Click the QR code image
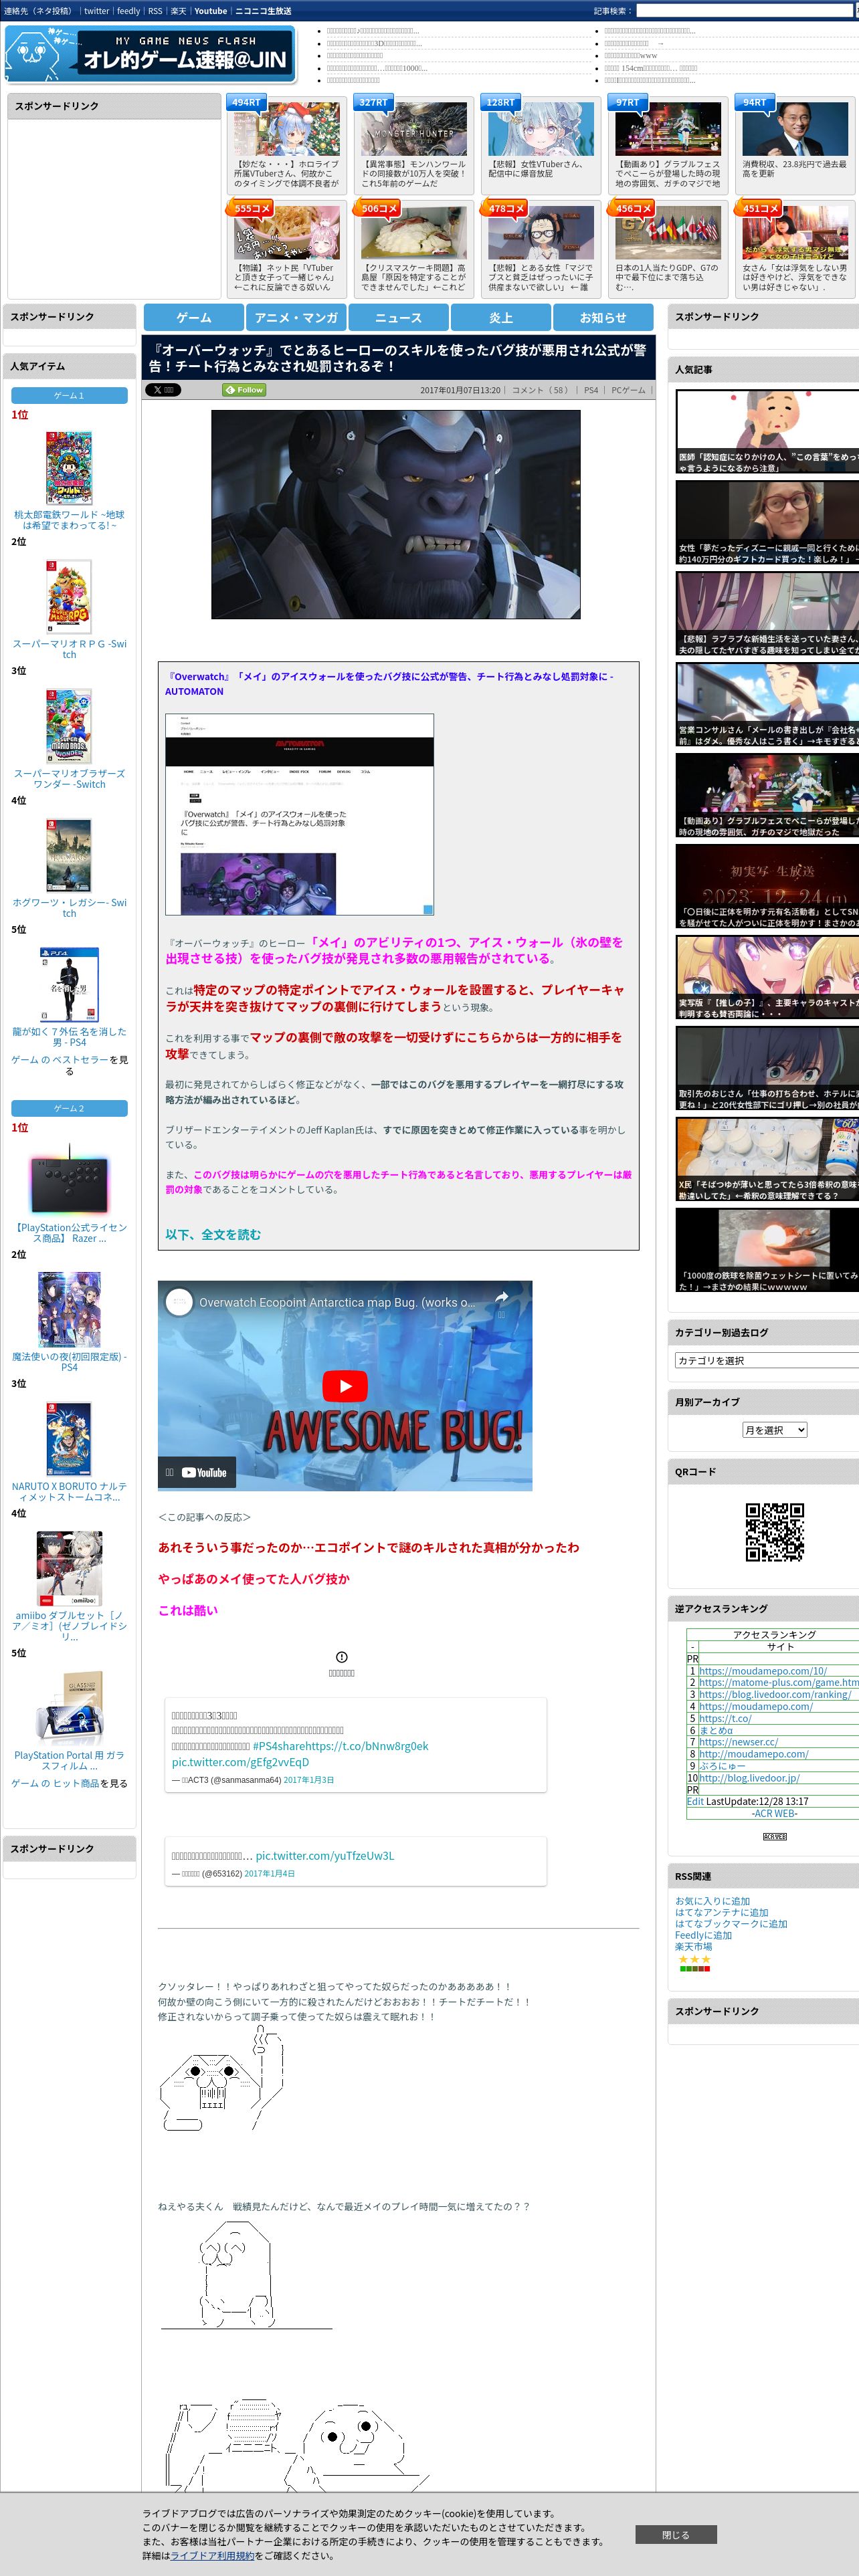The image size is (859, 2576). pyautogui.click(x=774, y=1531)
